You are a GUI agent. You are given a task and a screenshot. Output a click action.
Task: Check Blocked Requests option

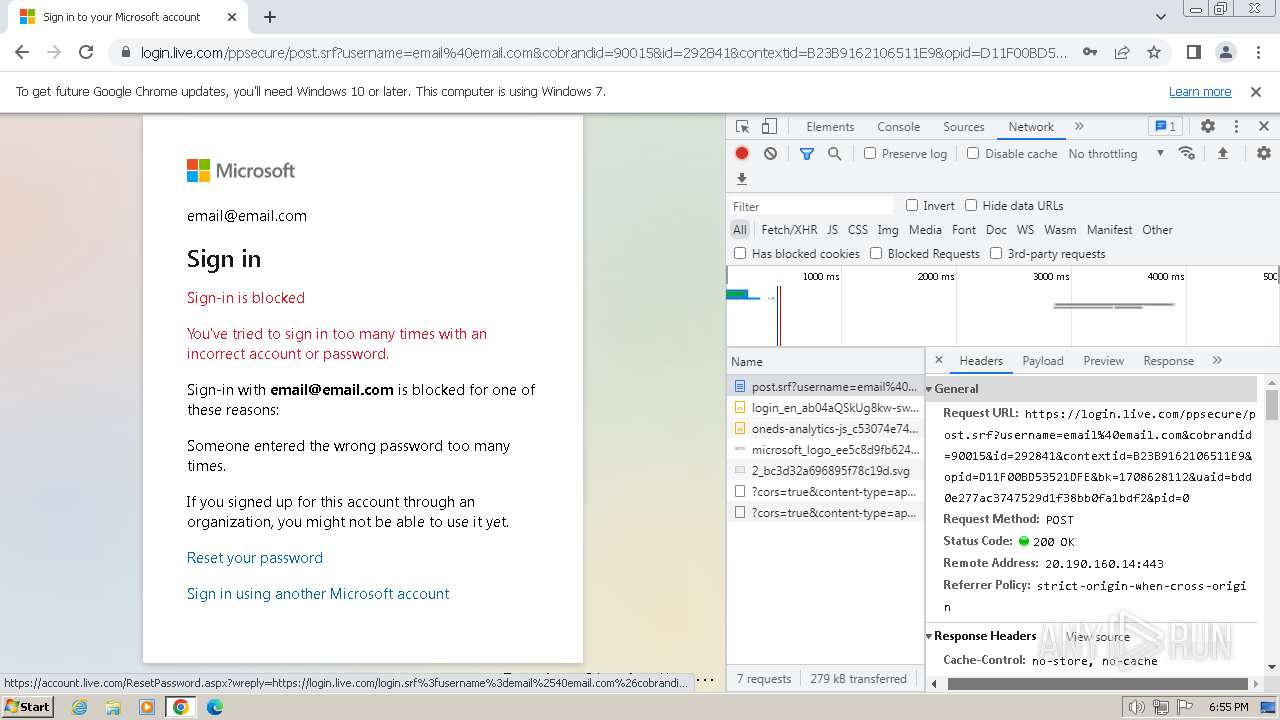tap(876, 254)
